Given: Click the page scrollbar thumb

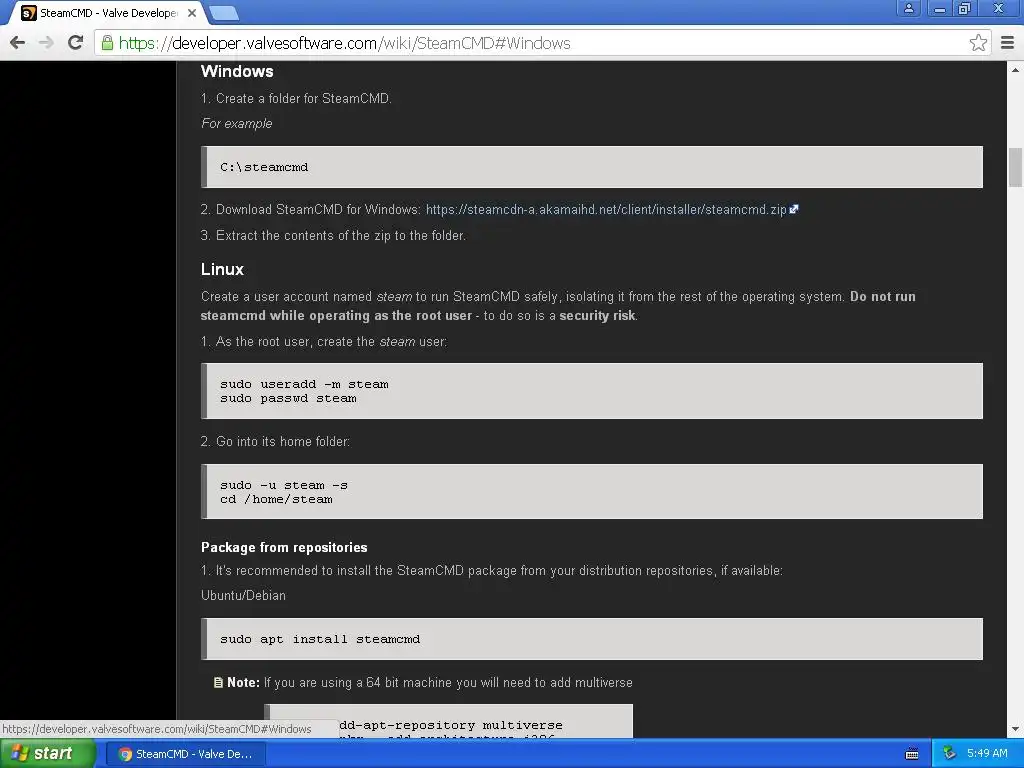Looking at the screenshot, I should 1015,167.
